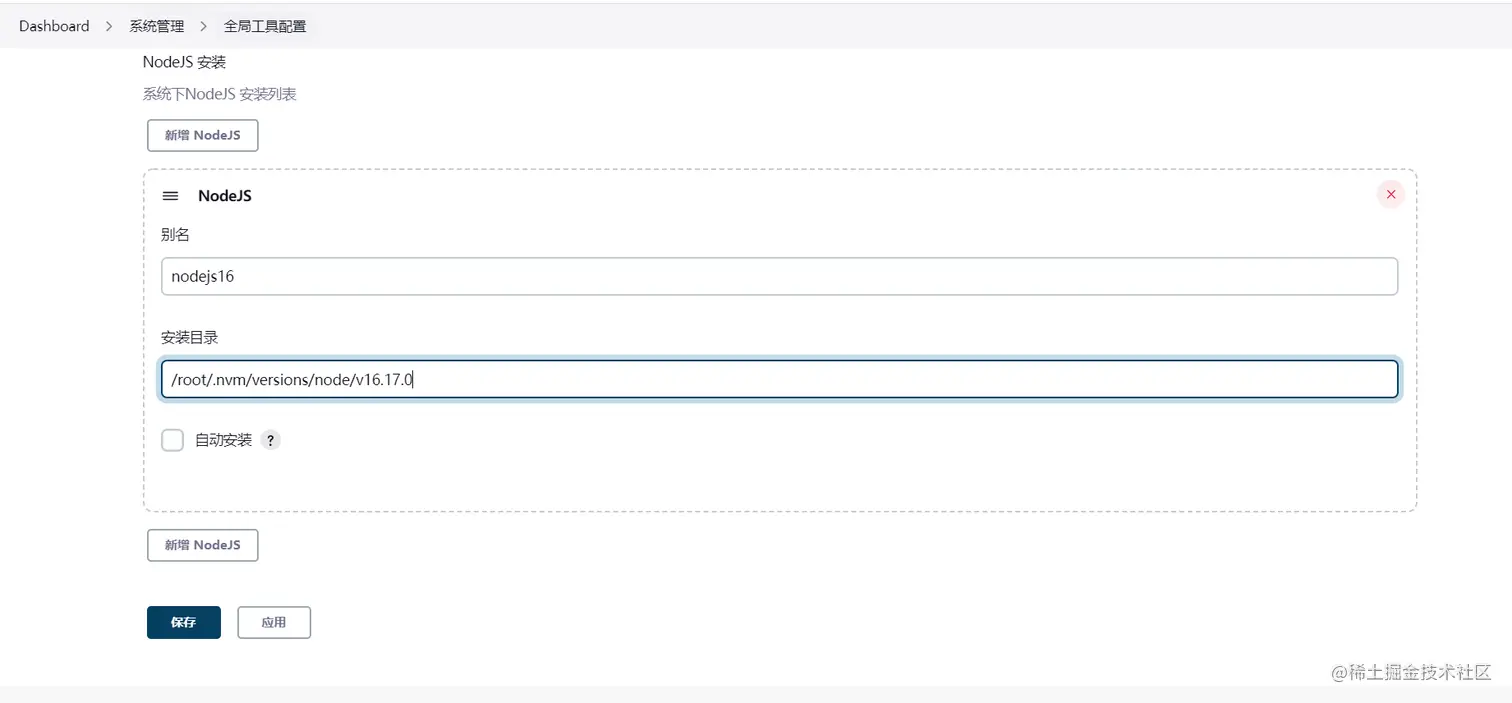Focus the 别名 field containing nodejs16

point(779,277)
